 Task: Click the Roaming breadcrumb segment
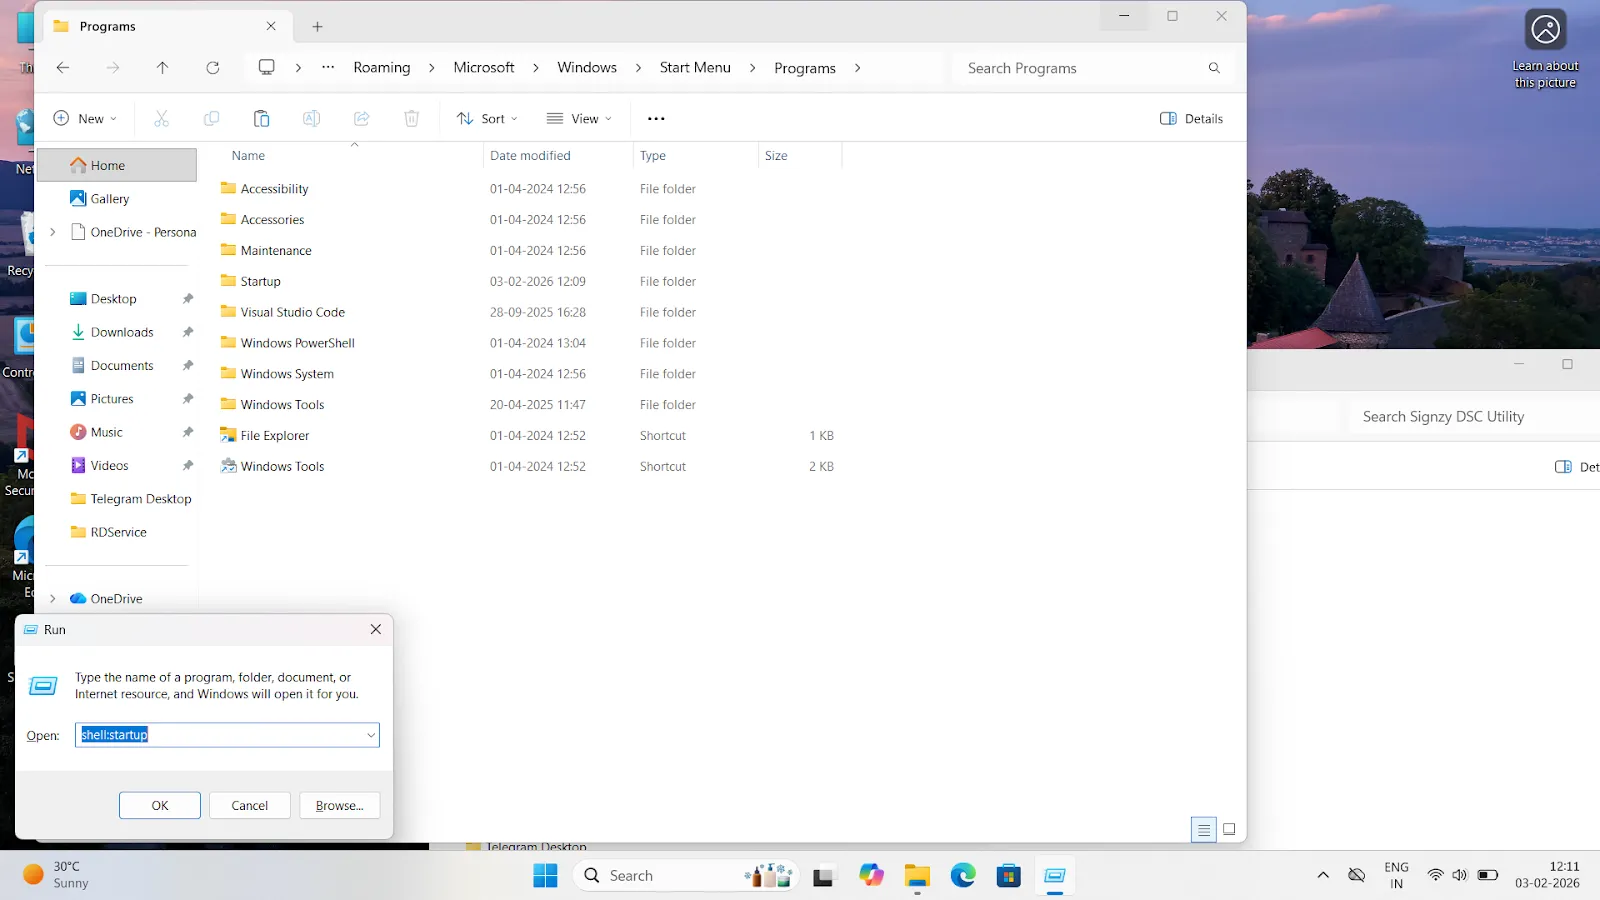[x=381, y=68]
